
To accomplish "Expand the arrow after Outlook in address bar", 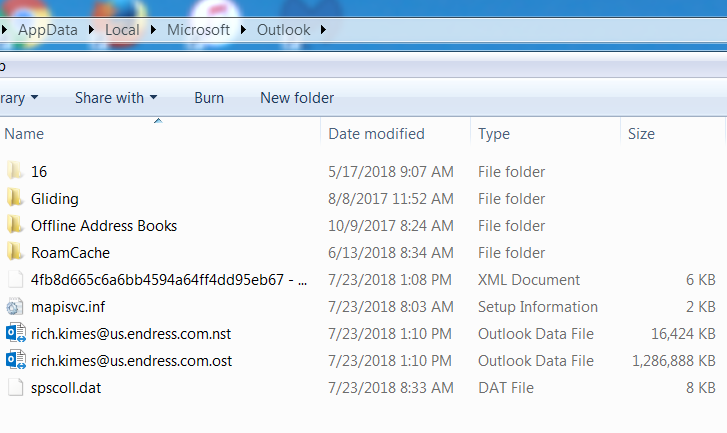I will coord(323,30).
